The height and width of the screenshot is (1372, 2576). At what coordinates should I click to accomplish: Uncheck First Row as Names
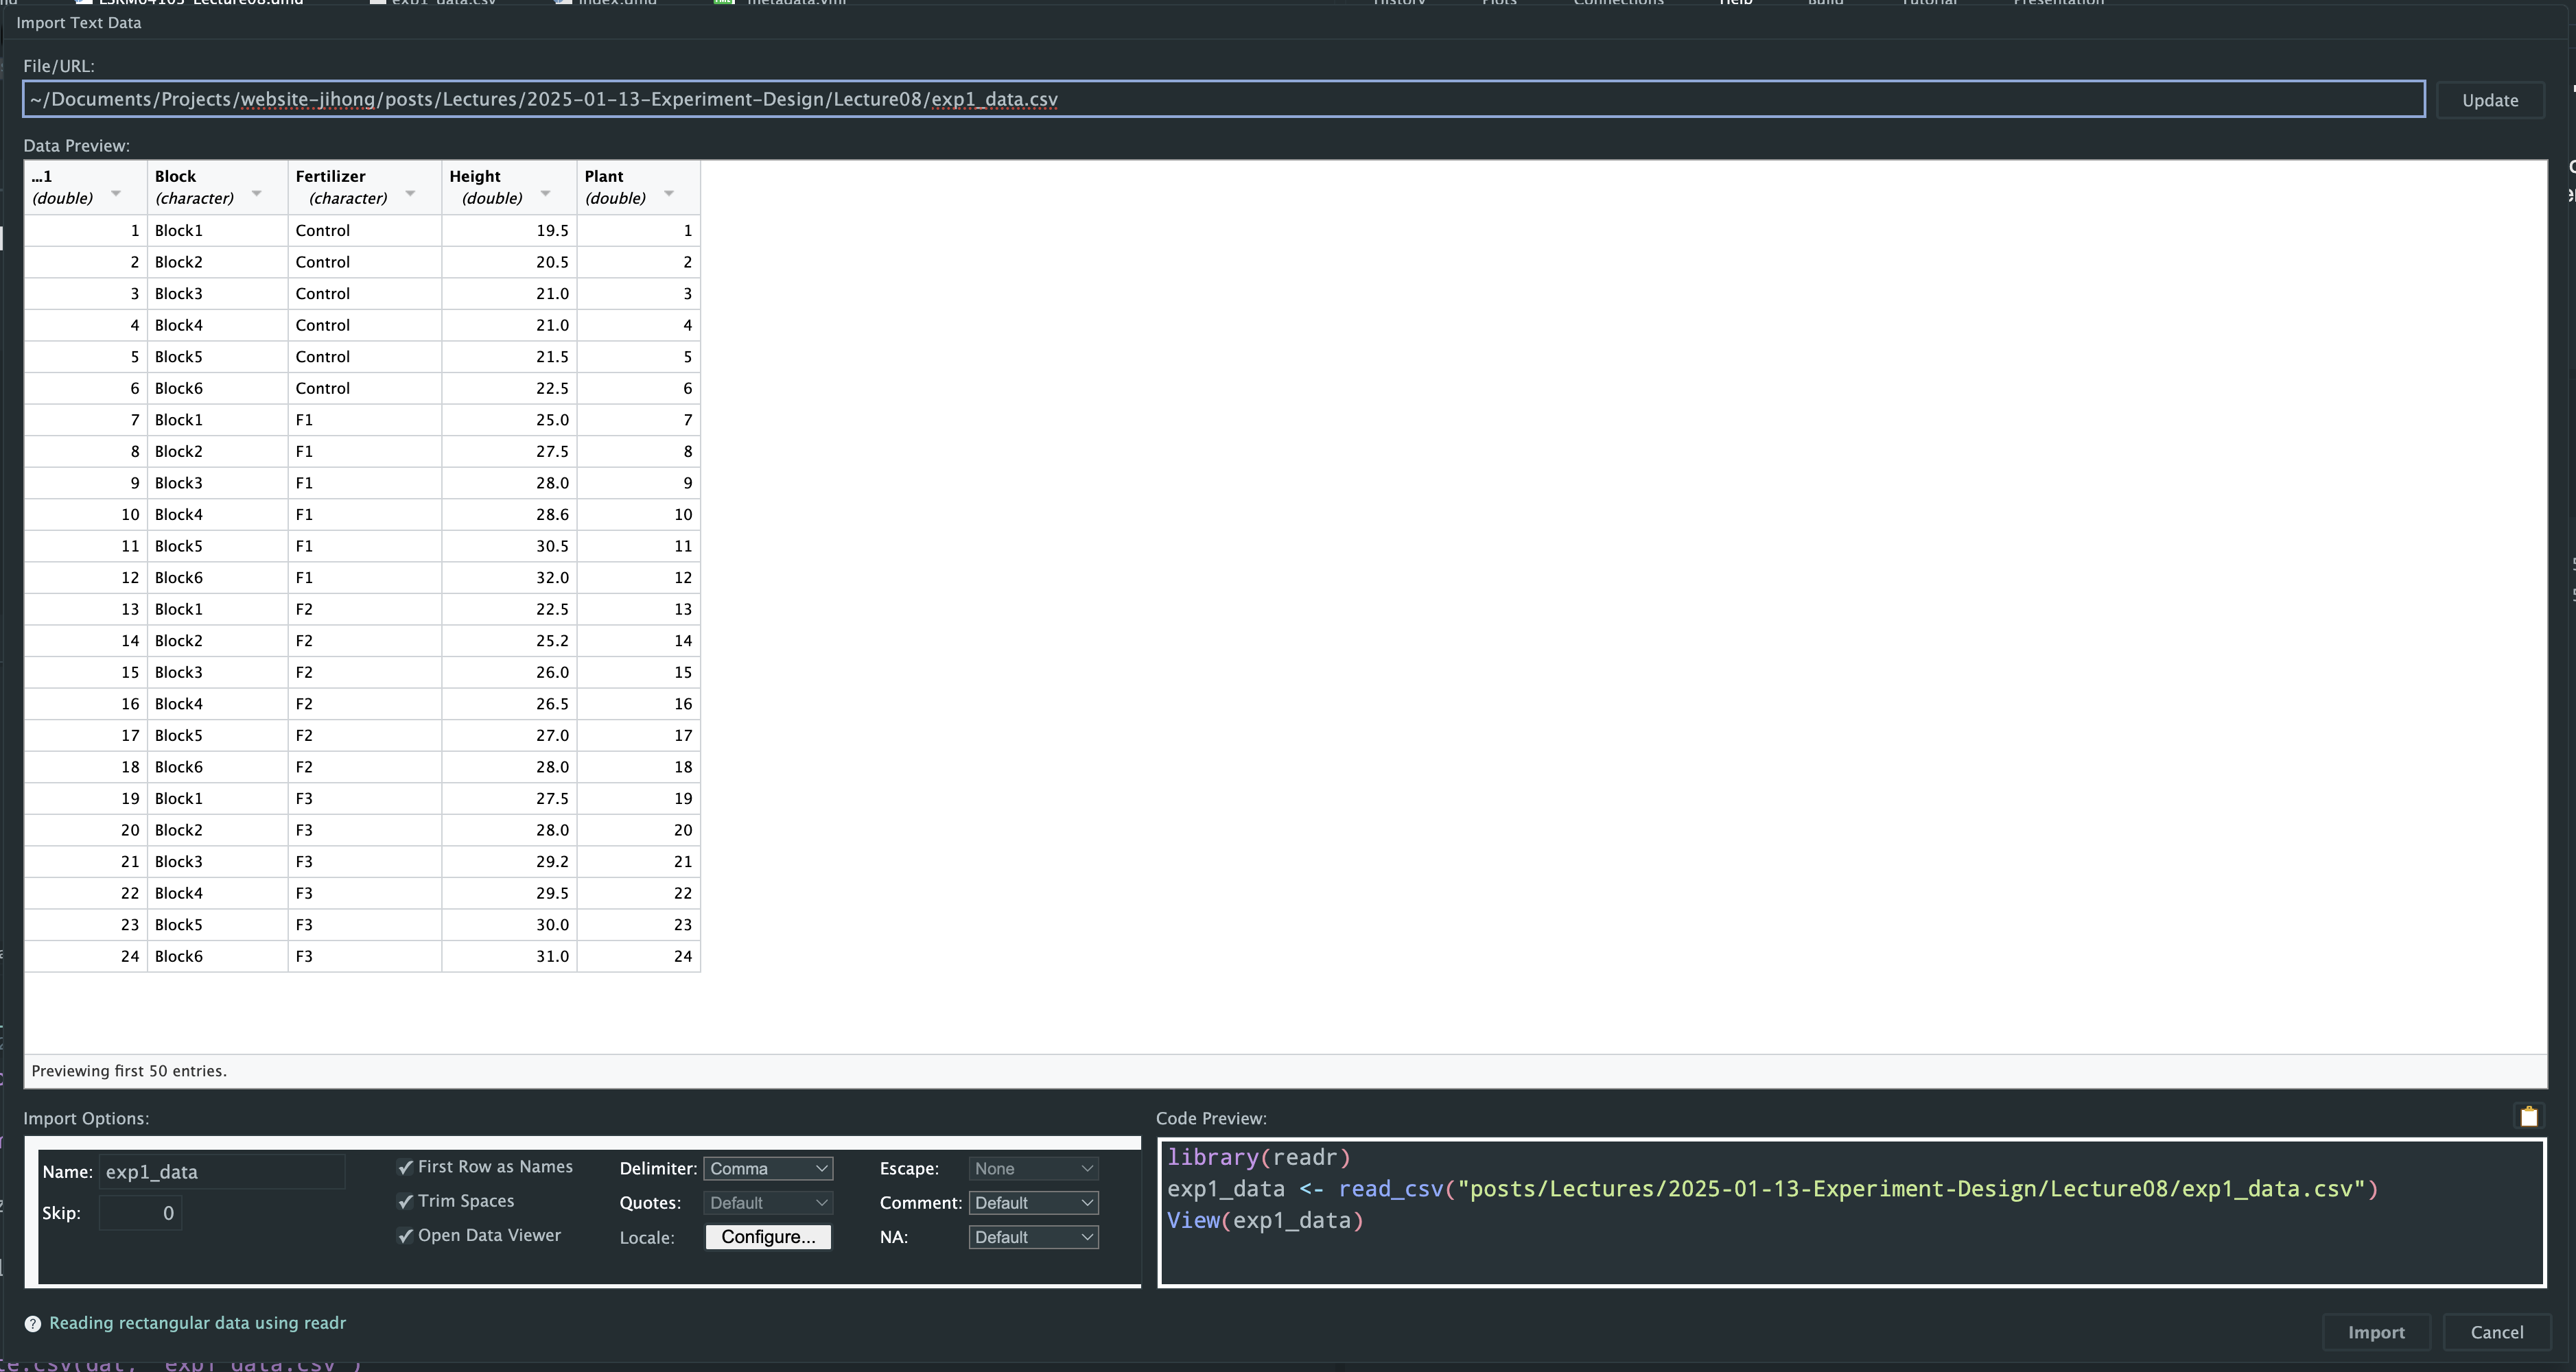[405, 1167]
